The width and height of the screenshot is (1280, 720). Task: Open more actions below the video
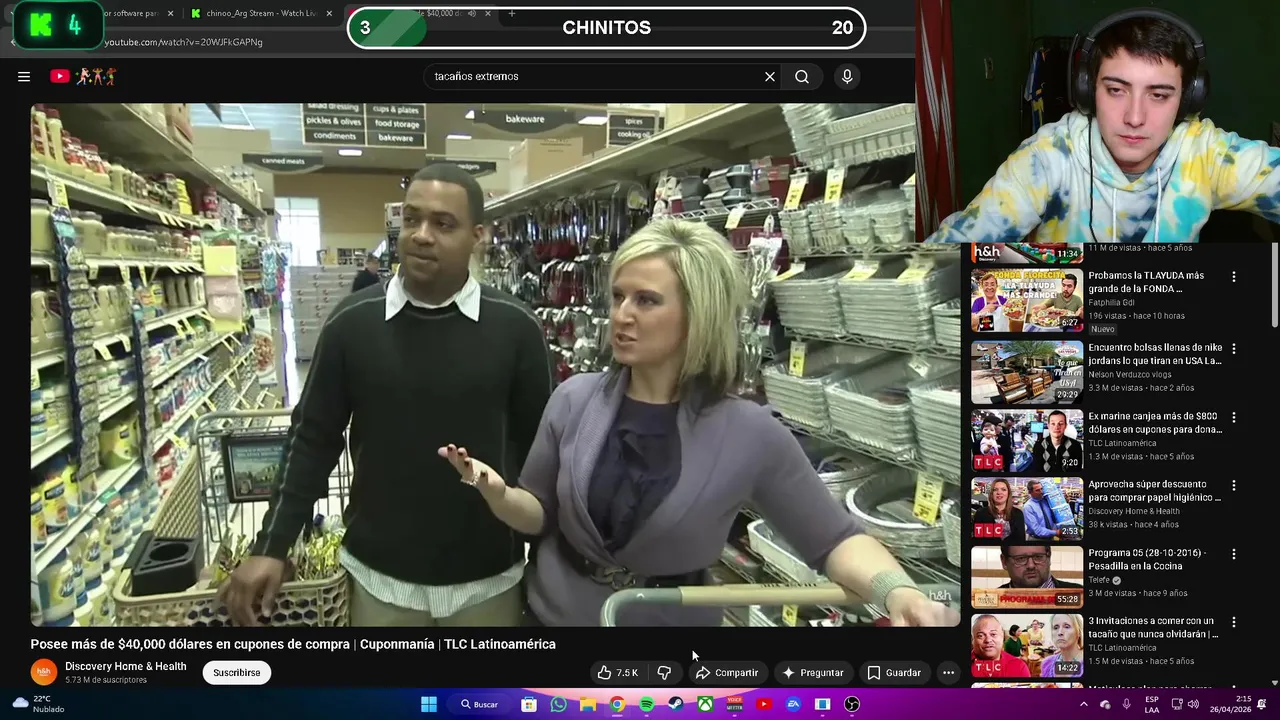(x=948, y=673)
